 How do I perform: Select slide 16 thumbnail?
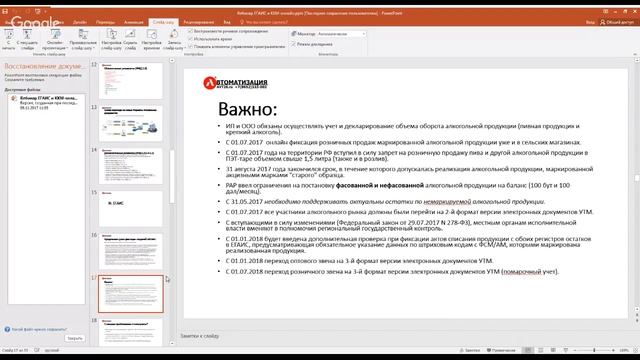point(131,251)
